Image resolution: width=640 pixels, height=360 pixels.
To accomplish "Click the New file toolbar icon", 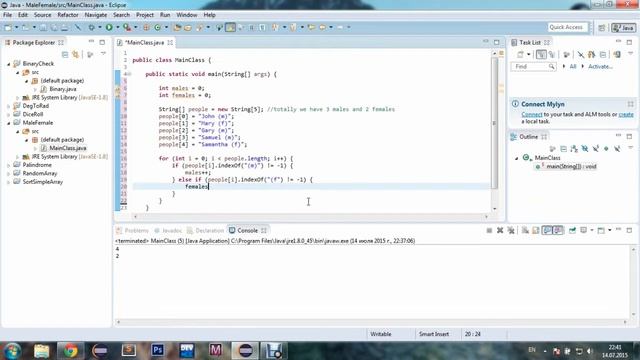I will pos(8,27).
